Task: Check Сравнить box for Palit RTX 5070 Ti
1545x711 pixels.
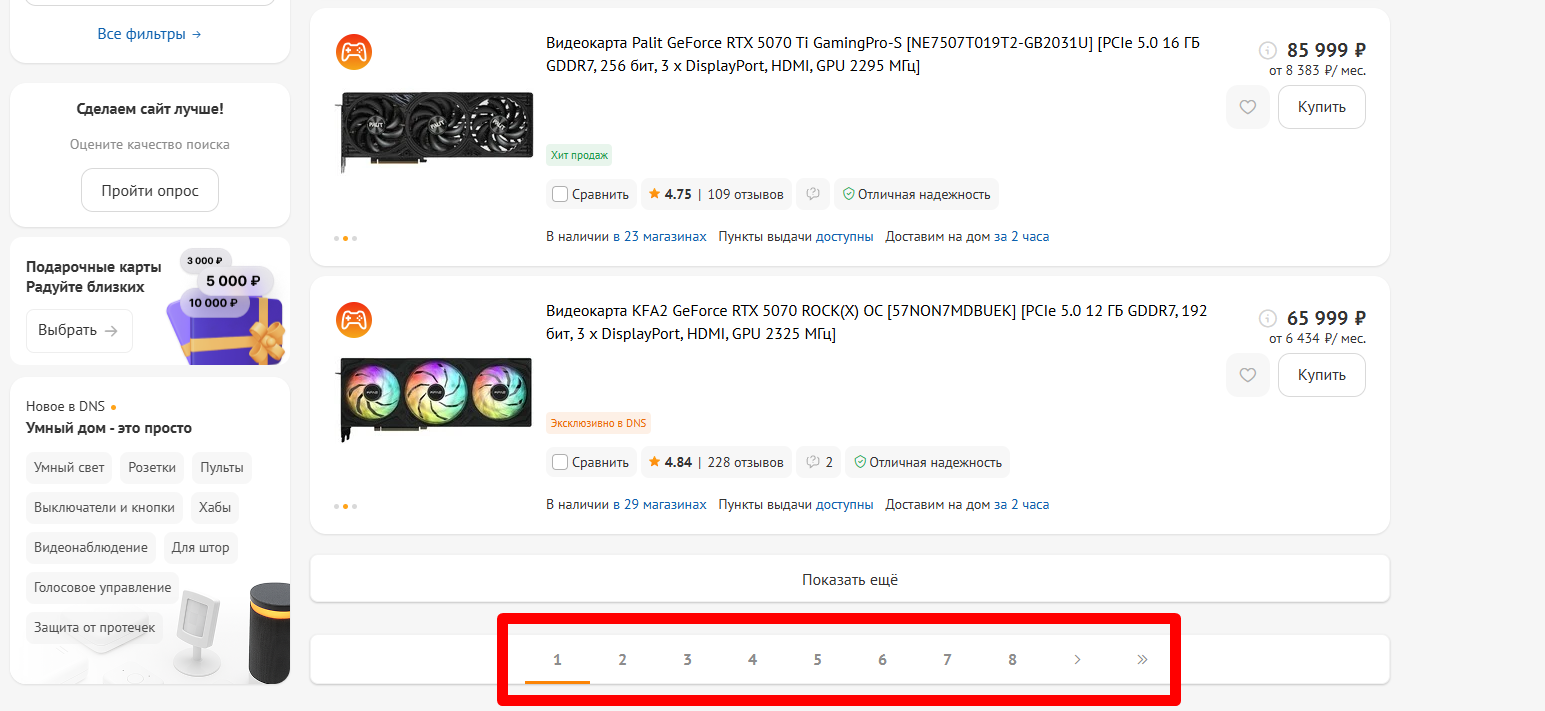Action: pyautogui.click(x=560, y=194)
